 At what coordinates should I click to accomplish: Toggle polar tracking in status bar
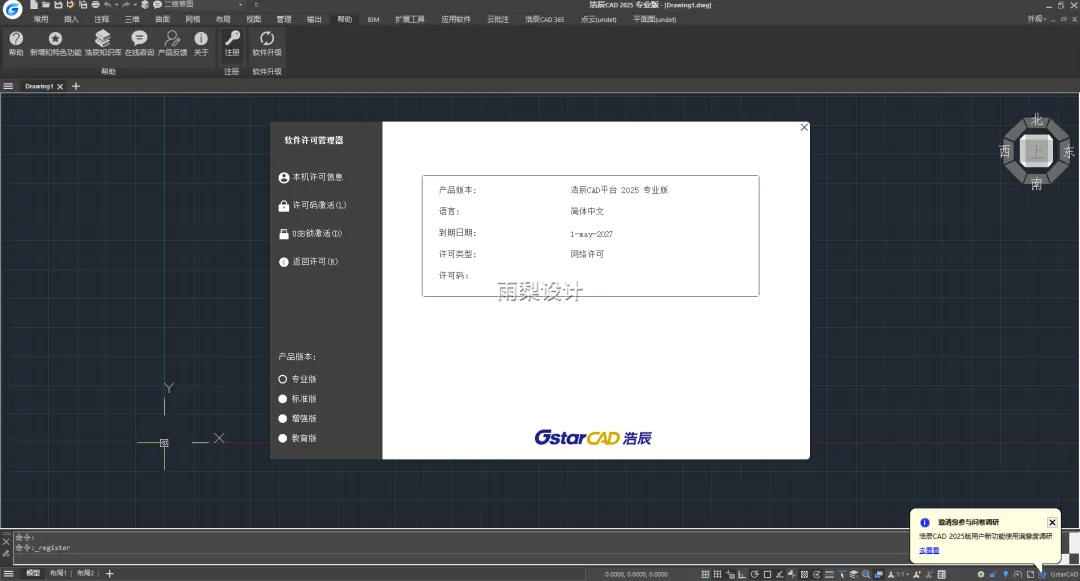click(x=754, y=574)
